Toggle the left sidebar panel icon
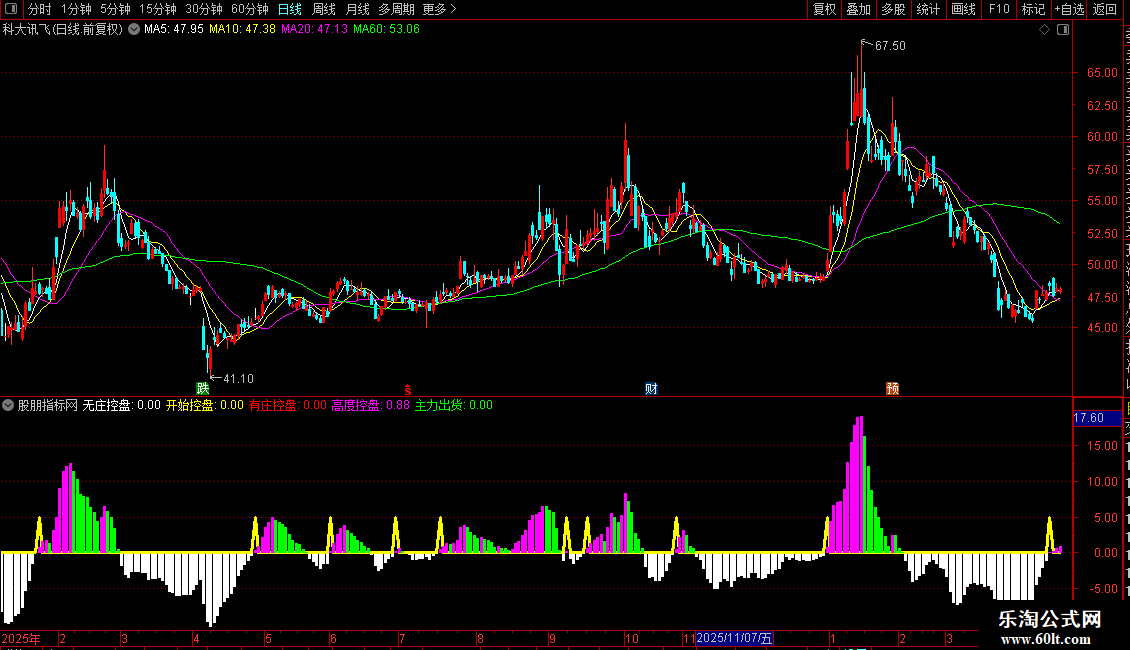Image resolution: width=1130 pixels, height=650 pixels. pos(11,9)
